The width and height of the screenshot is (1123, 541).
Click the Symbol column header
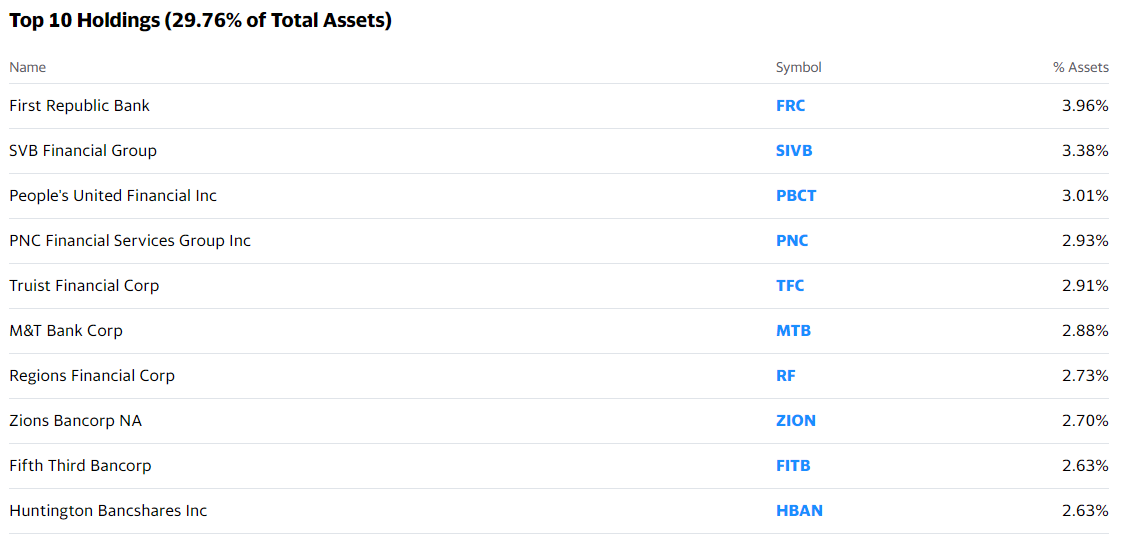pyautogui.click(x=799, y=67)
